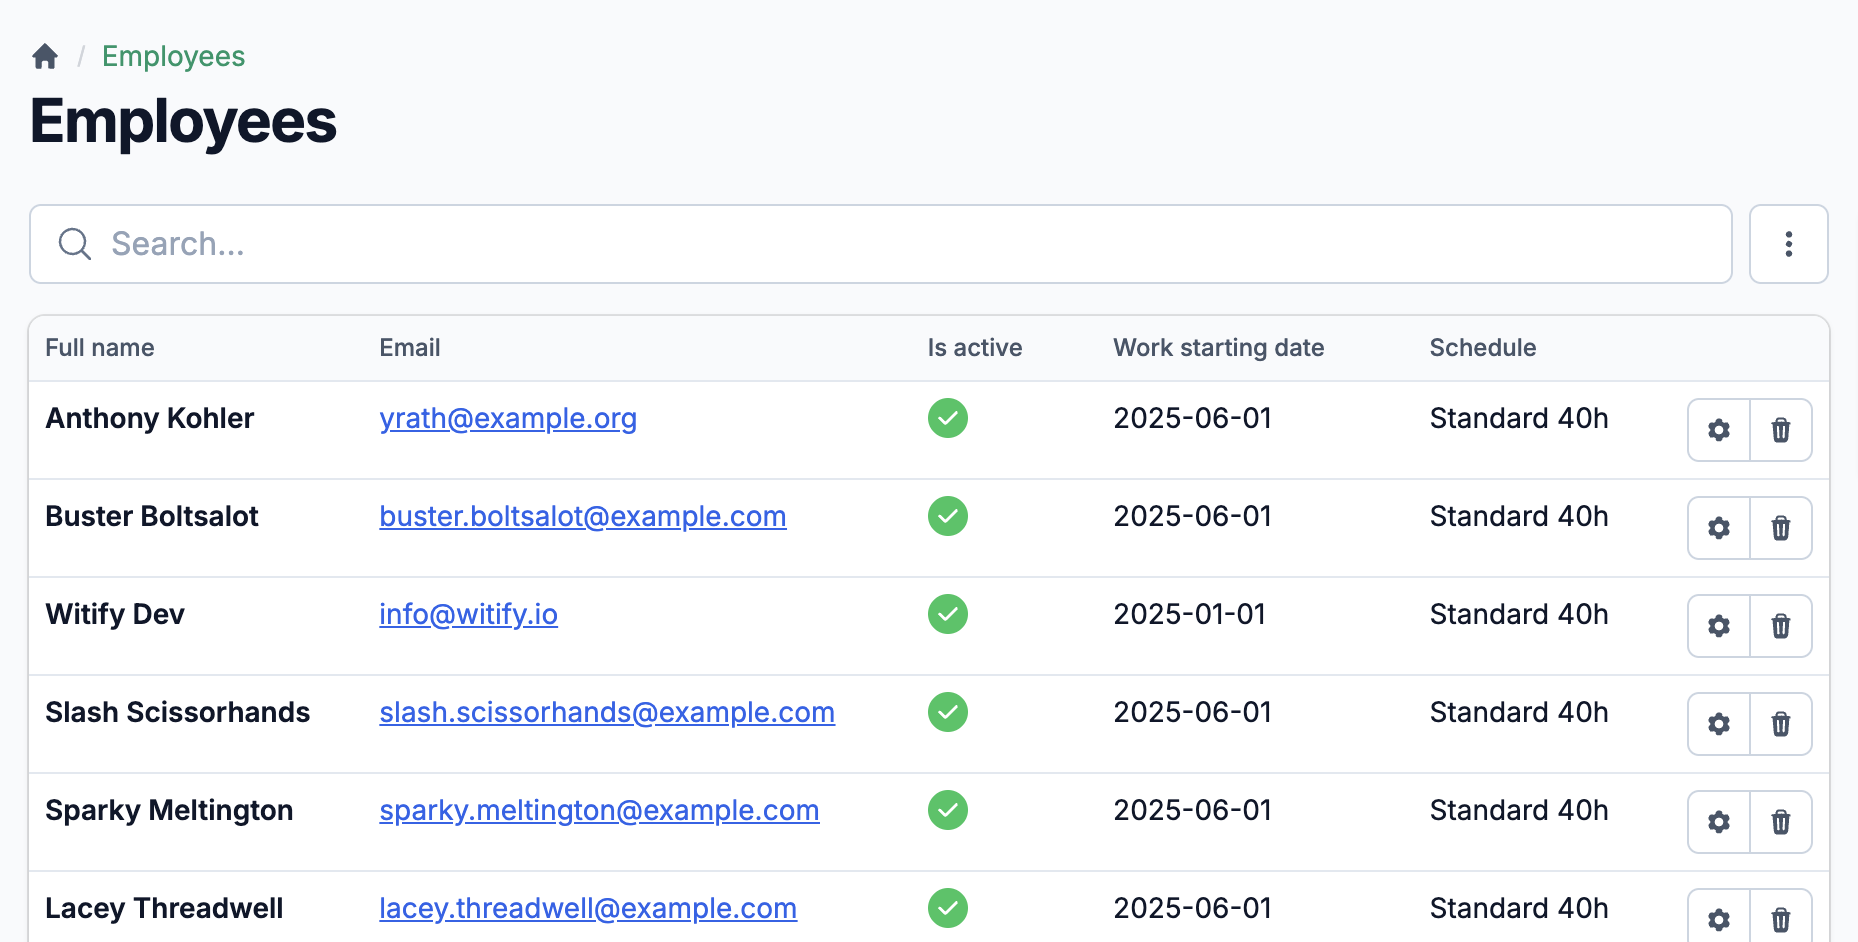This screenshot has height=942, width=1858.
Task: Delete Witify Dev with trash icon
Action: 1781,626
